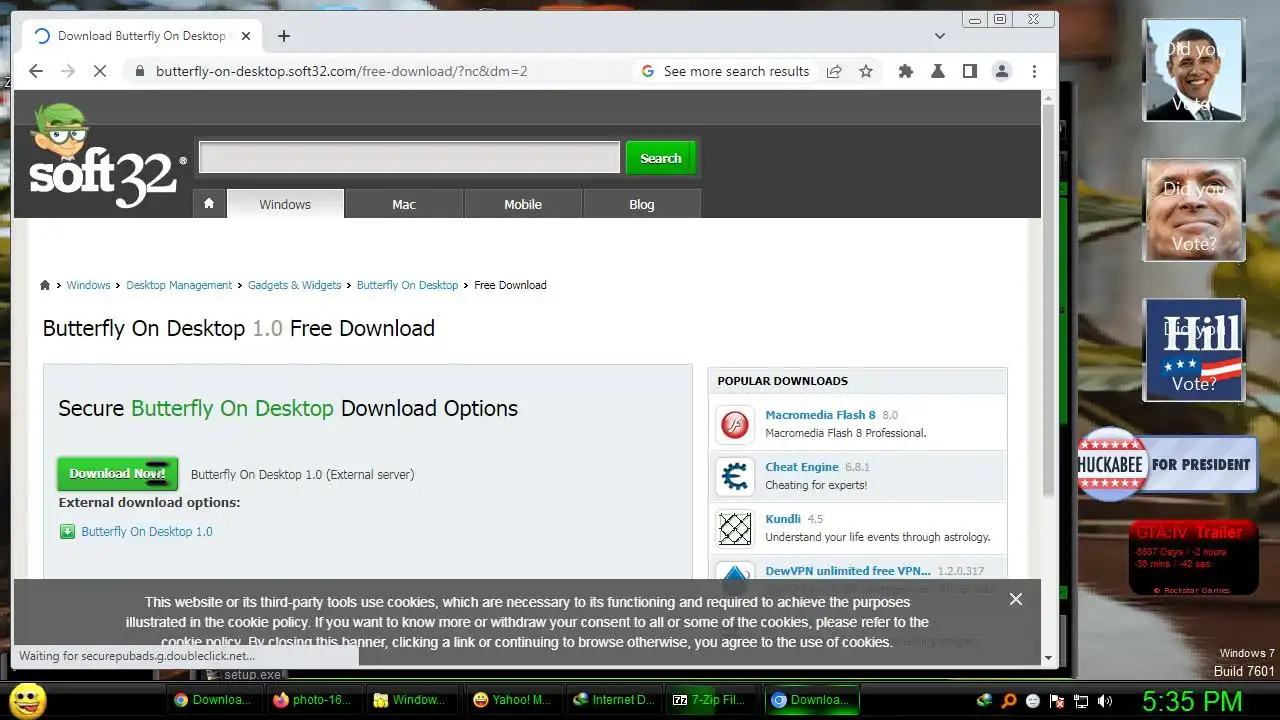
Task: Click the green download arrow icon
Action: click(x=67, y=532)
